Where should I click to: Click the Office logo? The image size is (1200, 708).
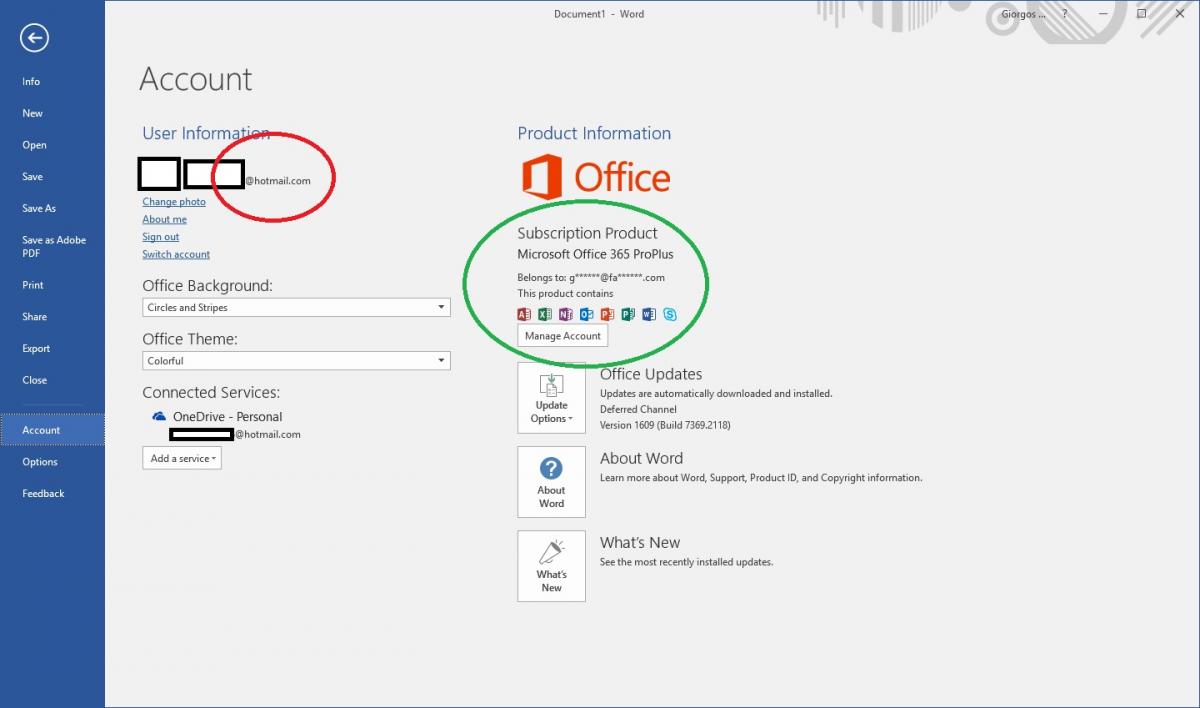596,177
